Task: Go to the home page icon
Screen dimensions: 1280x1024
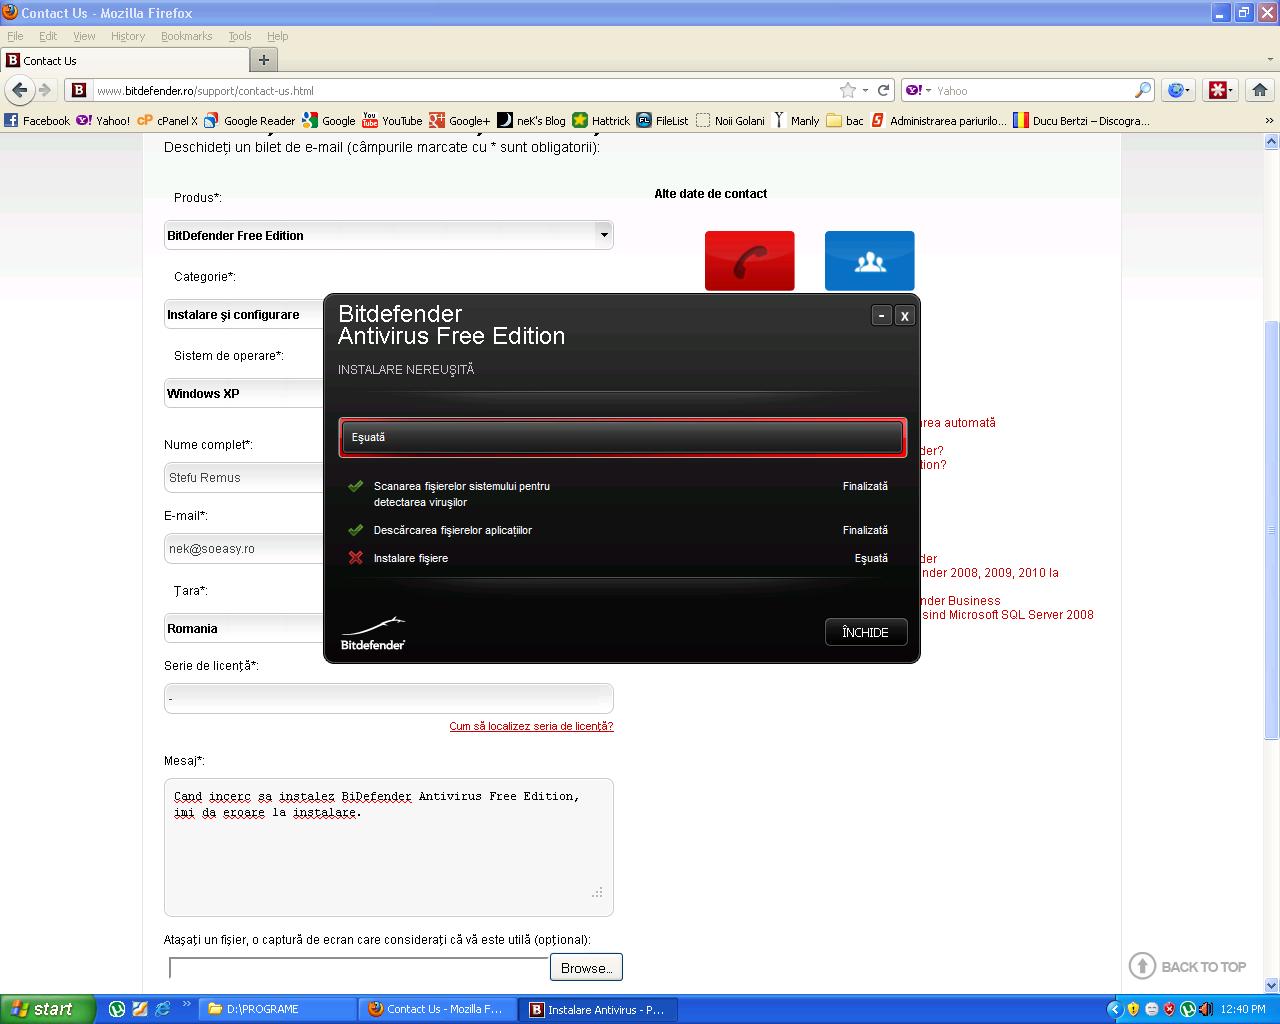Action: tap(1260, 90)
